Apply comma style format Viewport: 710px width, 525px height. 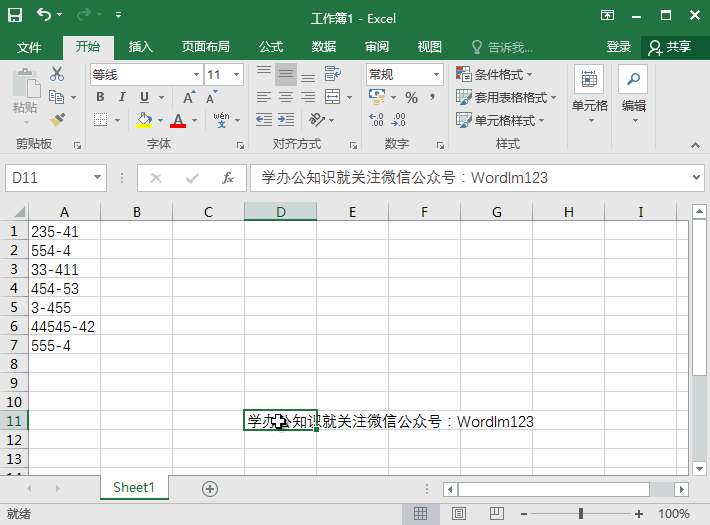point(432,97)
